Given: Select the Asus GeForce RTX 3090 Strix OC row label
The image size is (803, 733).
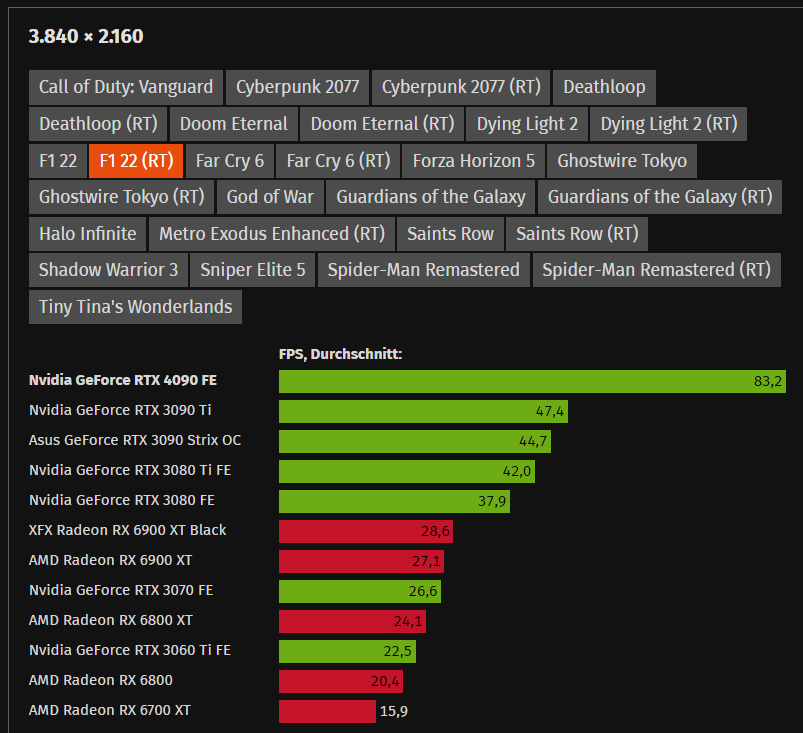Looking at the screenshot, I should click(135, 440).
